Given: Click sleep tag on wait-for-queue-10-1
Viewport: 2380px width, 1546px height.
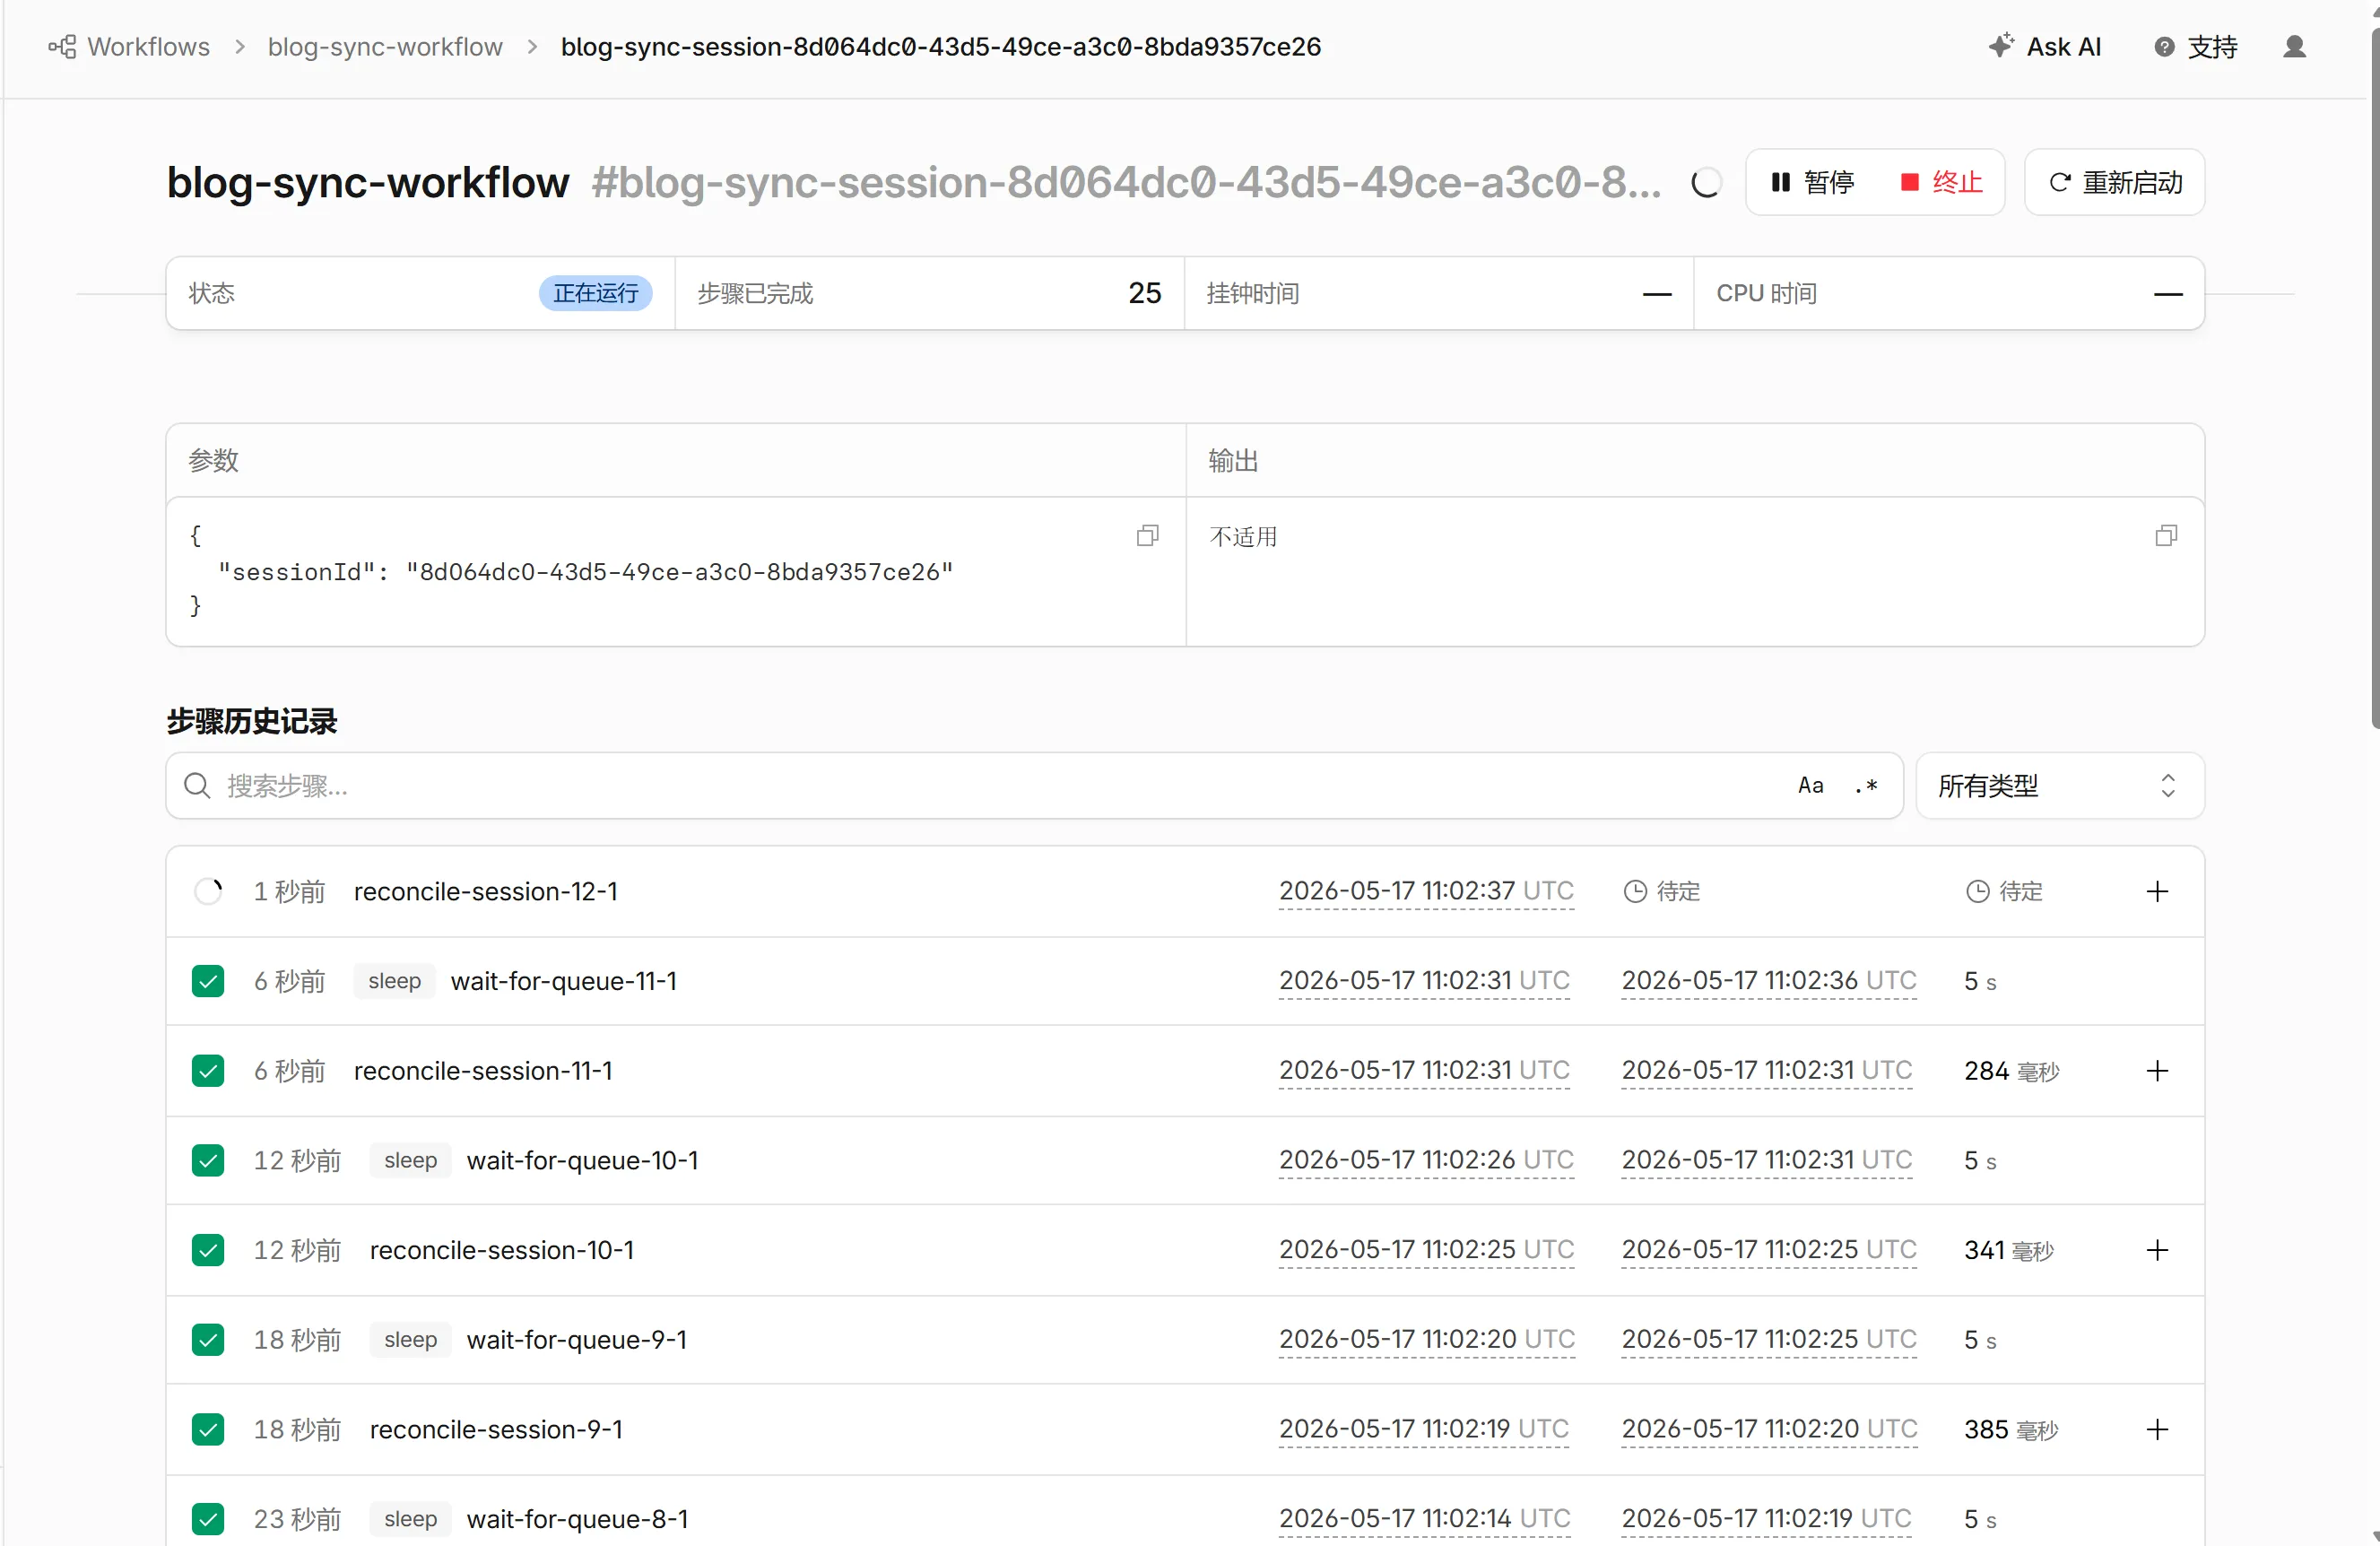Looking at the screenshot, I should [x=410, y=1160].
